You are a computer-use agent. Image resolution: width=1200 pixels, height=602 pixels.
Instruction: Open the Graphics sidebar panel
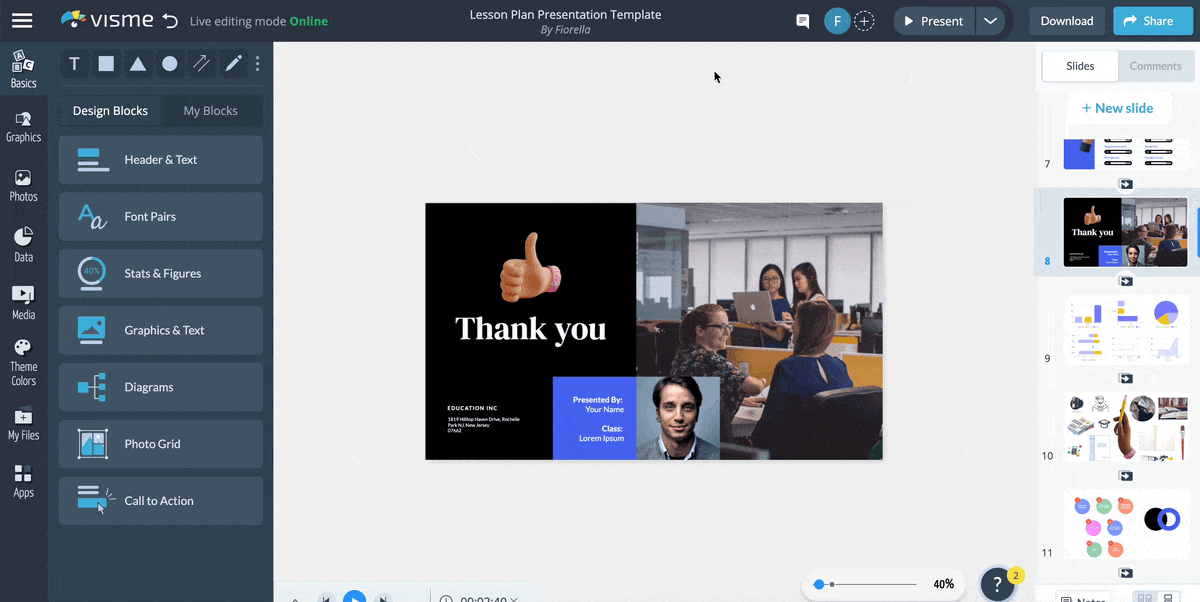coord(23,127)
